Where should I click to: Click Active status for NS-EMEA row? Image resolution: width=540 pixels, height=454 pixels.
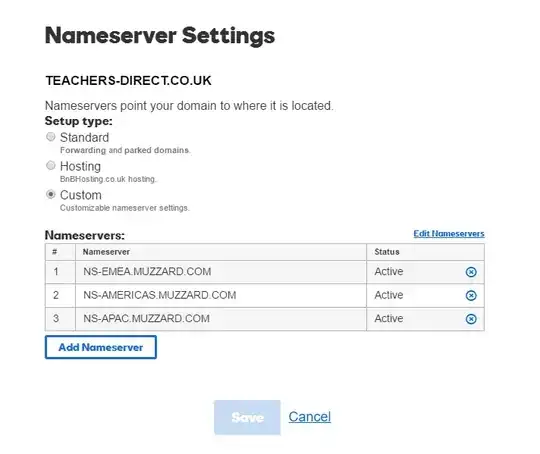pos(389,271)
